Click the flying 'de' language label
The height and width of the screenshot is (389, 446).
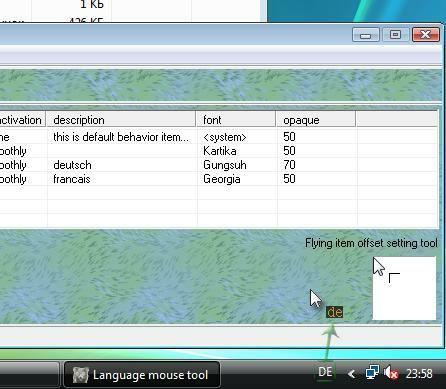click(x=334, y=312)
